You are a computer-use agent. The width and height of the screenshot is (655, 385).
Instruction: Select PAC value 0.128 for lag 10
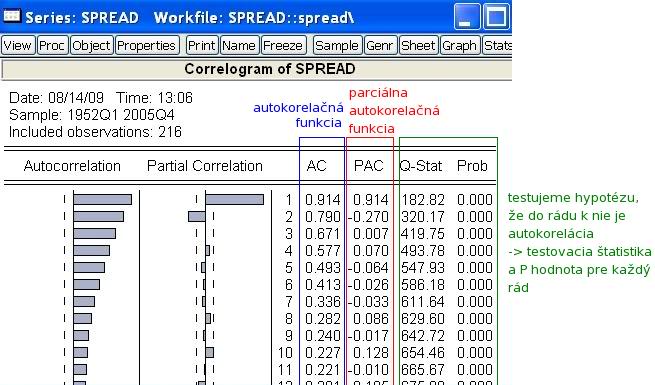(x=371, y=353)
